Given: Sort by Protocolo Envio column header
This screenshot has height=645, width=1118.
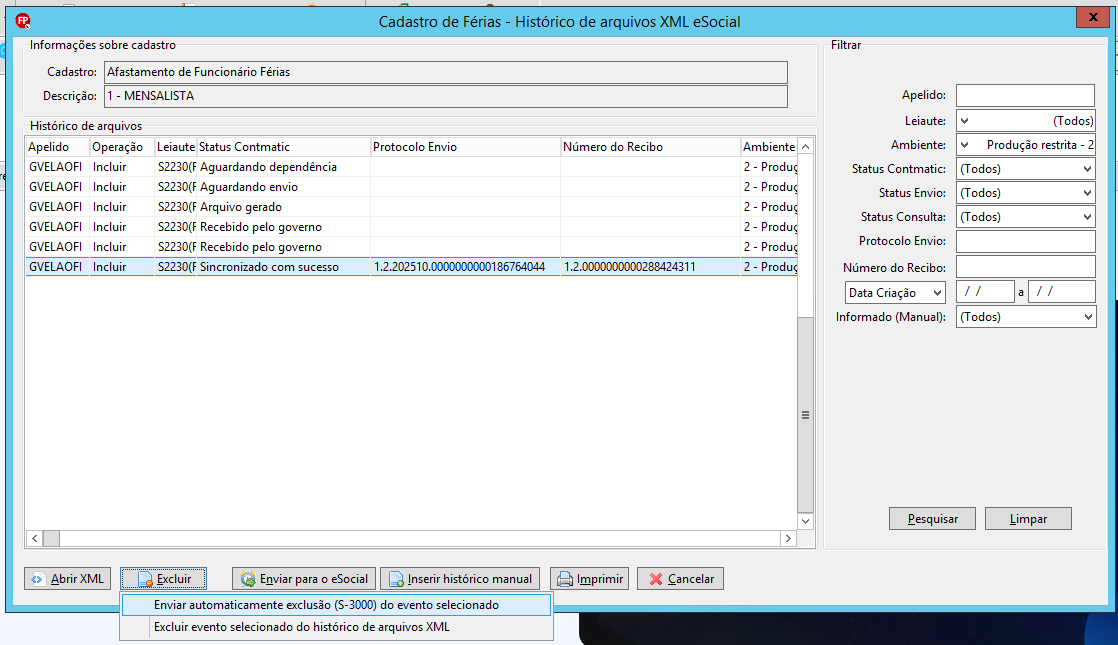Looking at the screenshot, I should tap(466, 147).
